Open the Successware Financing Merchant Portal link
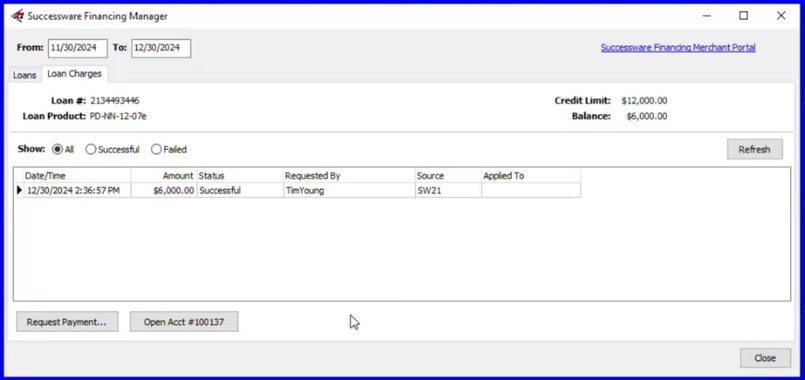This screenshot has width=805, height=380. [678, 47]
